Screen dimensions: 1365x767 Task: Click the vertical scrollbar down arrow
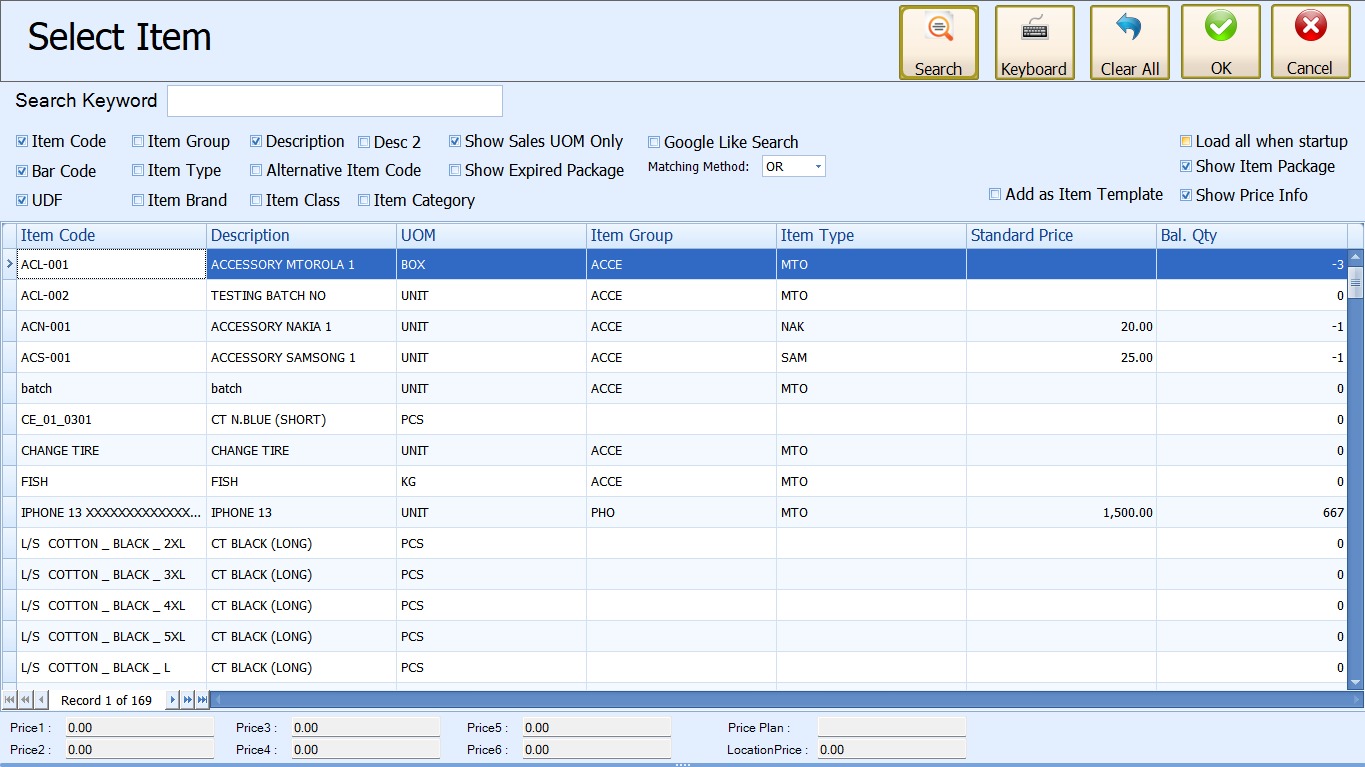pos(1356,682)
